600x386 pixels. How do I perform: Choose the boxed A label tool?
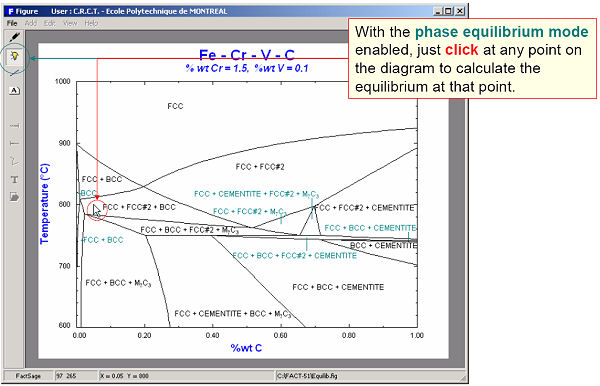pos(14,91)
